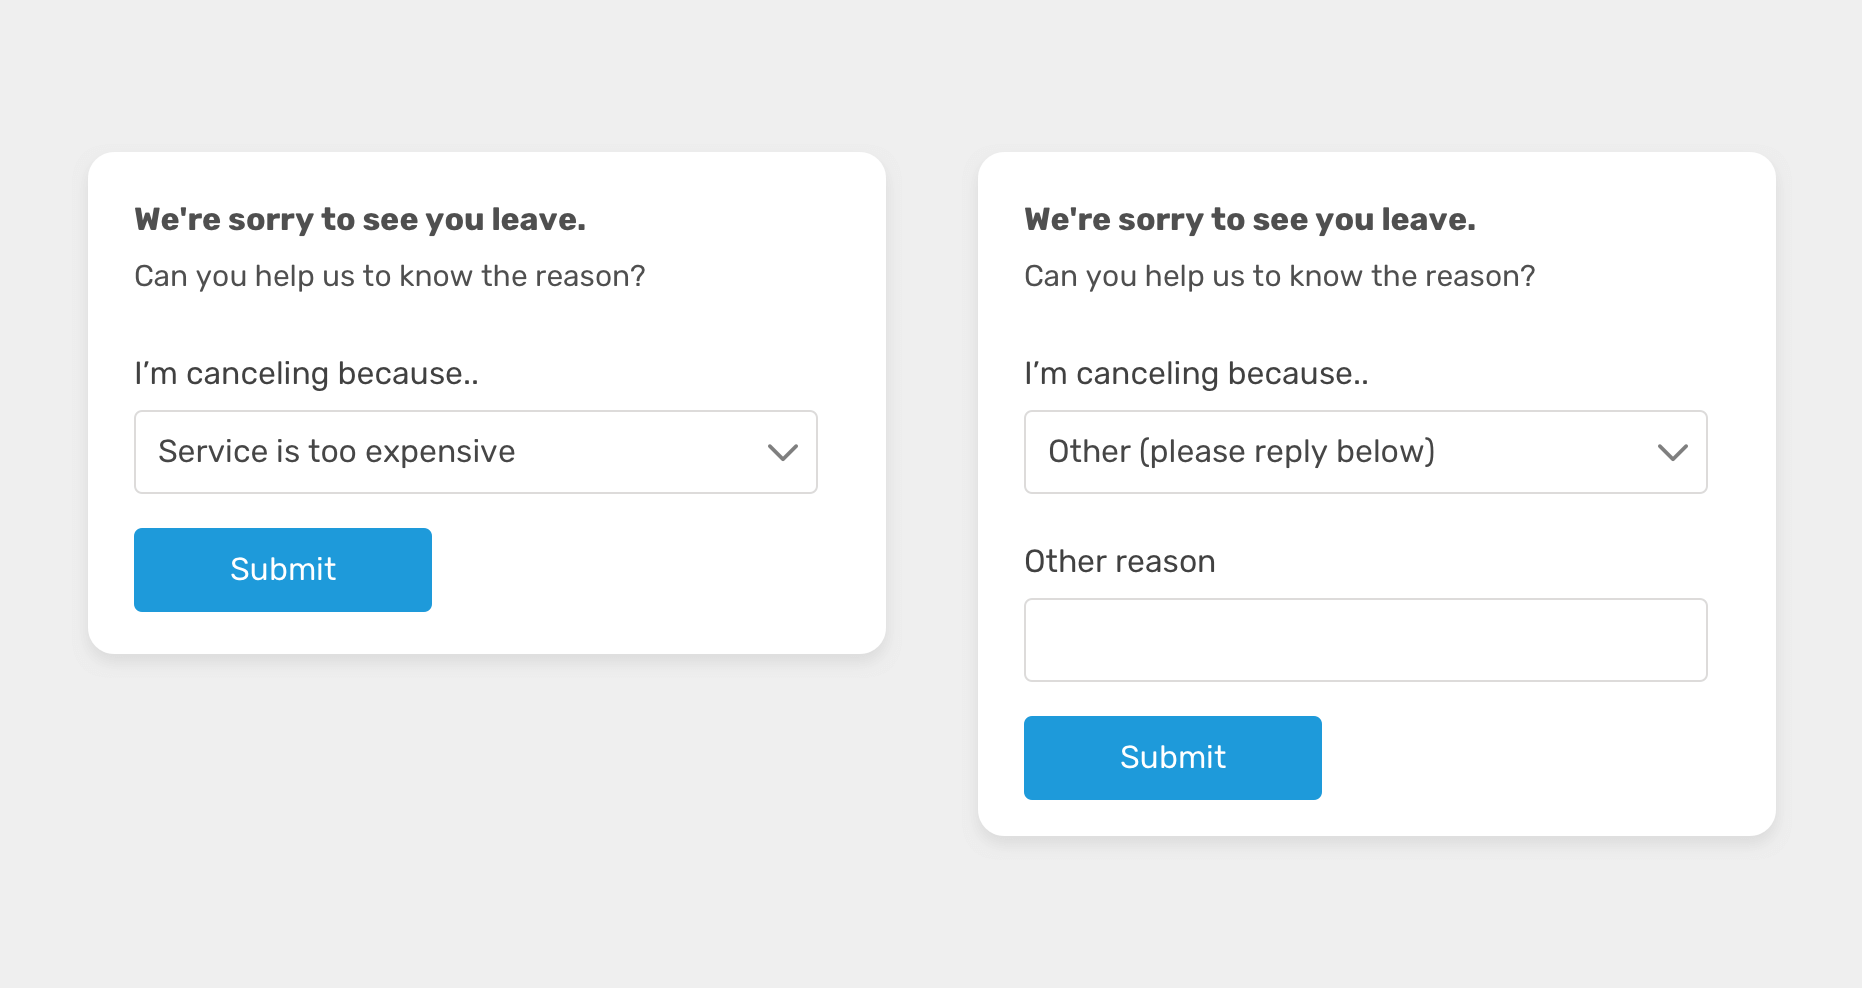Click the "sorry to see you leave" heading in the Other-reason card
The height and width of the screenshot is (988, 1862).
(x=1249, y=220)
